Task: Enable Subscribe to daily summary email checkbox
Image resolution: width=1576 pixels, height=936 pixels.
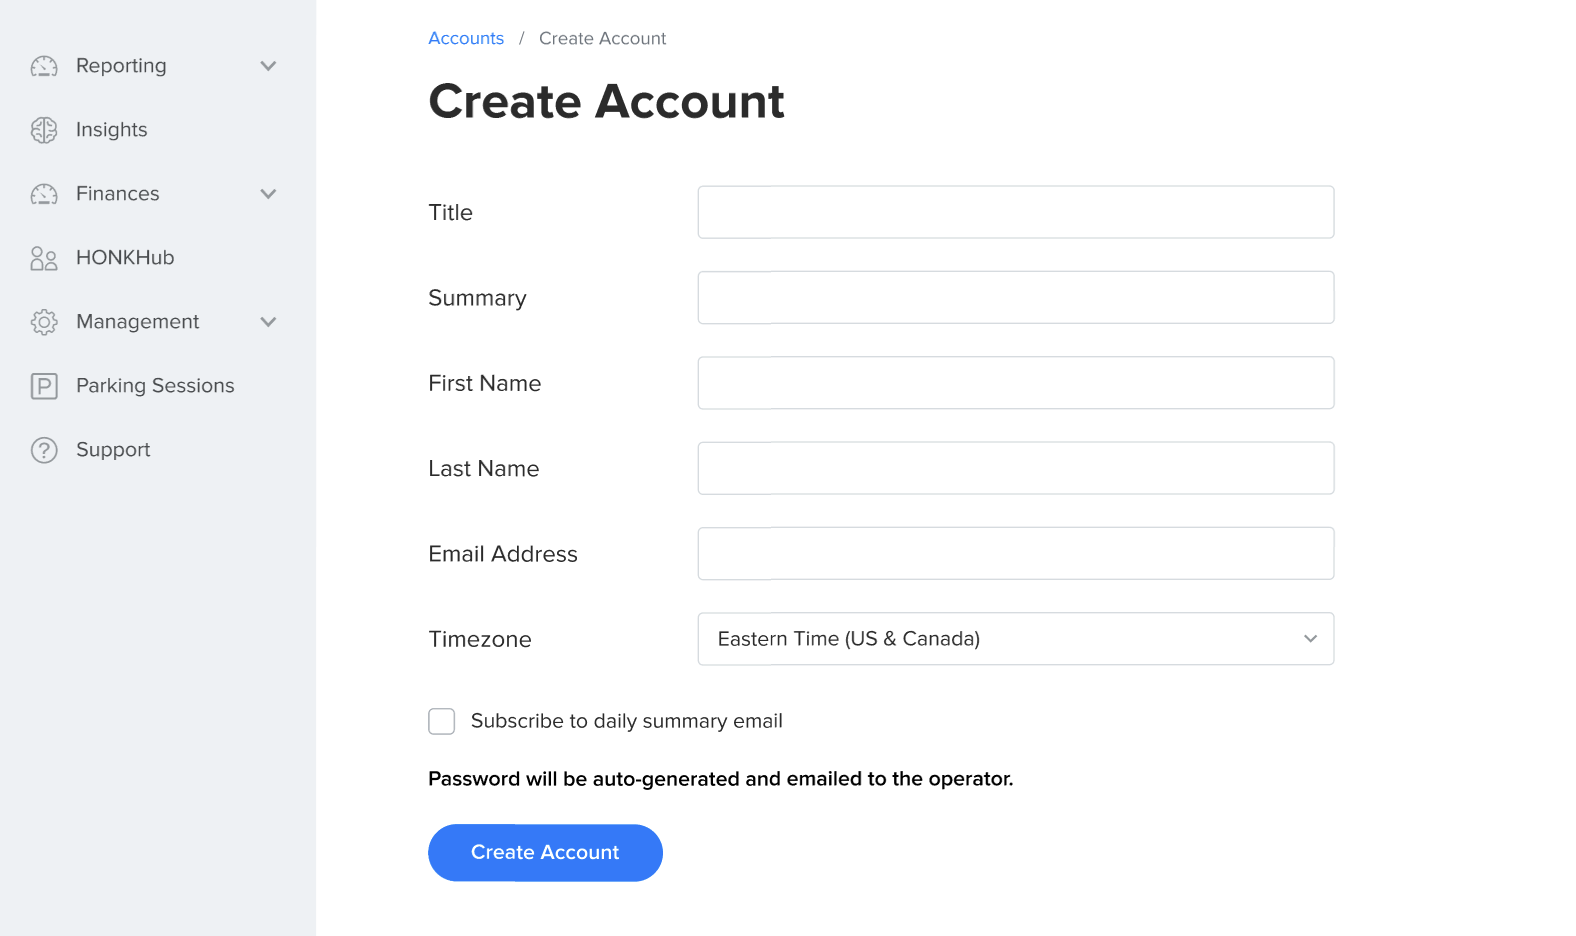Action: click(442, 721)
